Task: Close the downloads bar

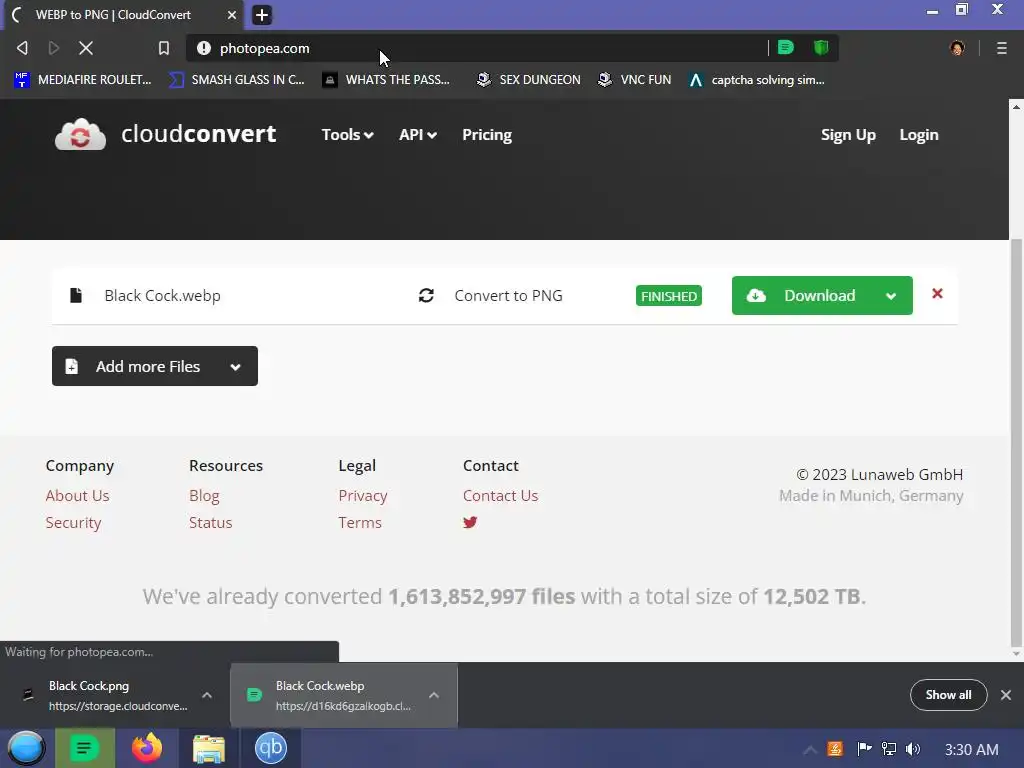Action: click(x=1006, y=695)
